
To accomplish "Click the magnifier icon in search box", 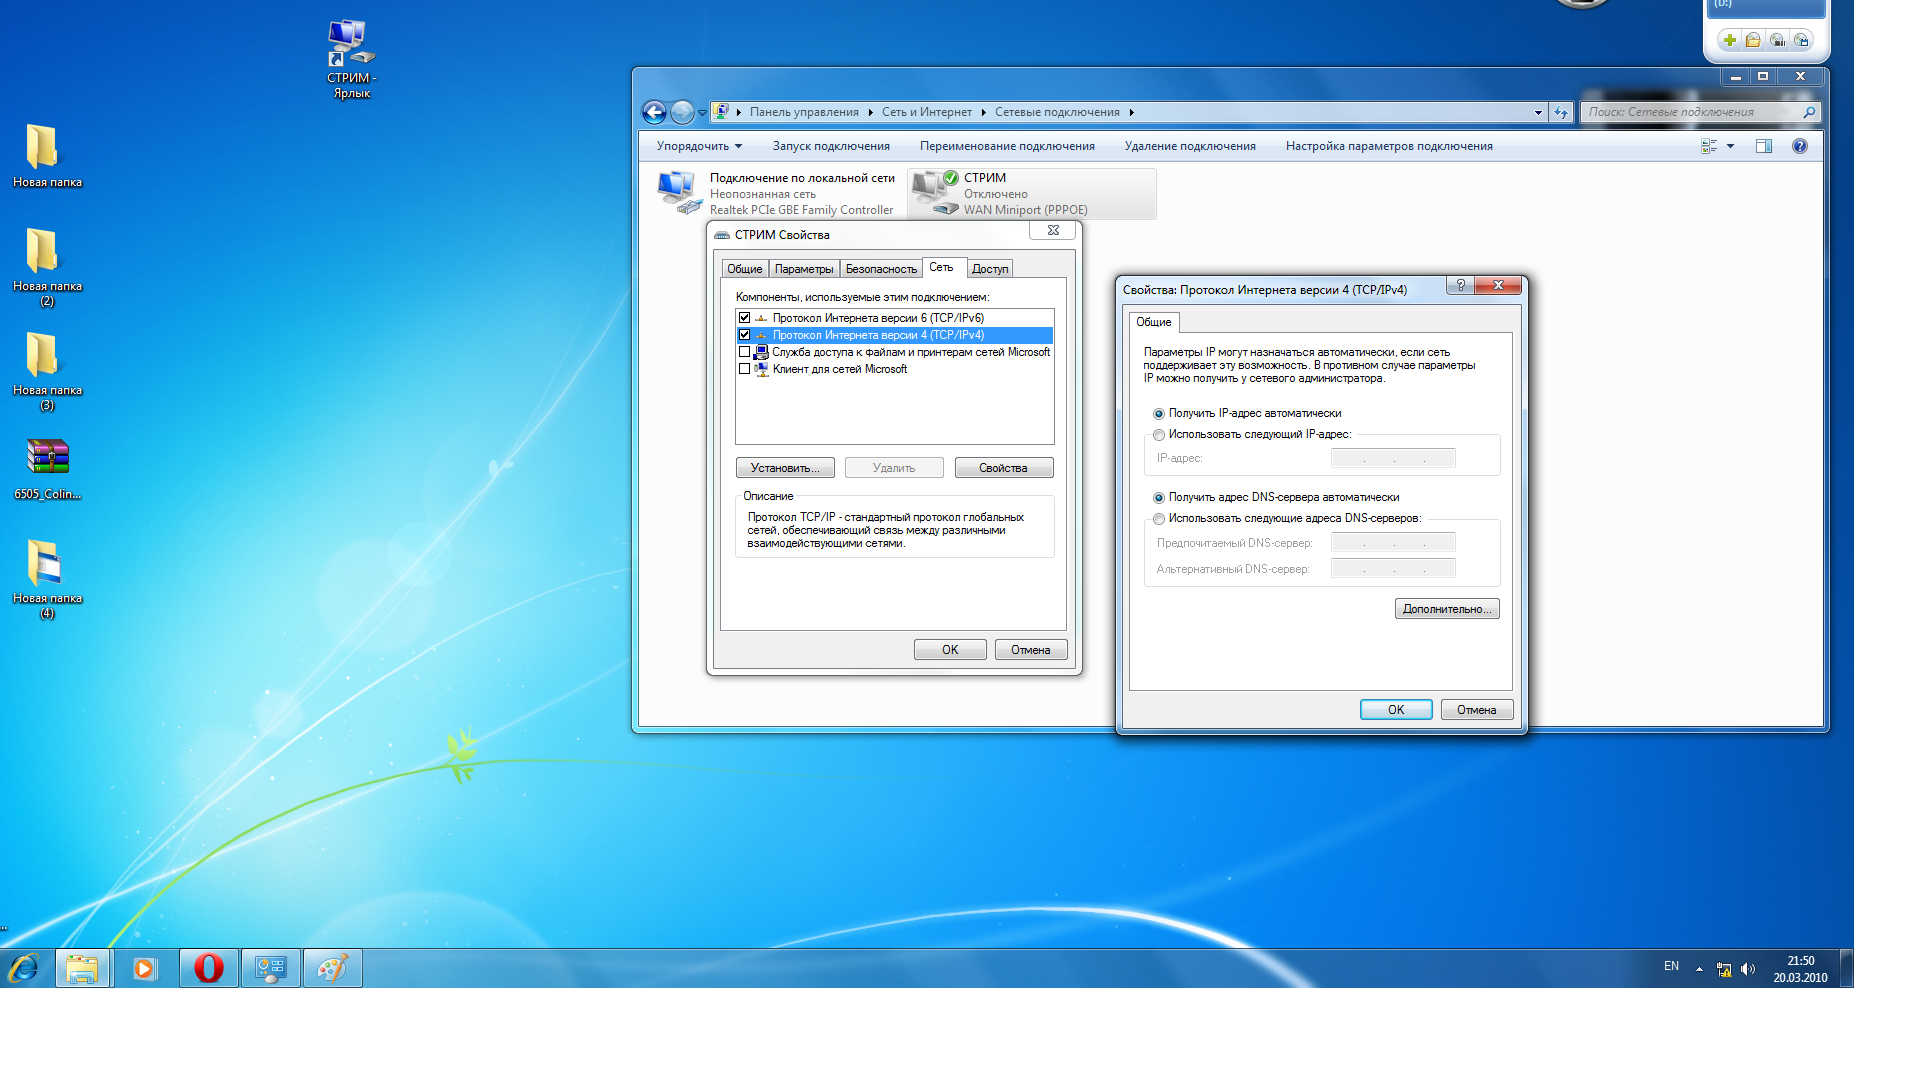I will click(x=1808, y=112).
